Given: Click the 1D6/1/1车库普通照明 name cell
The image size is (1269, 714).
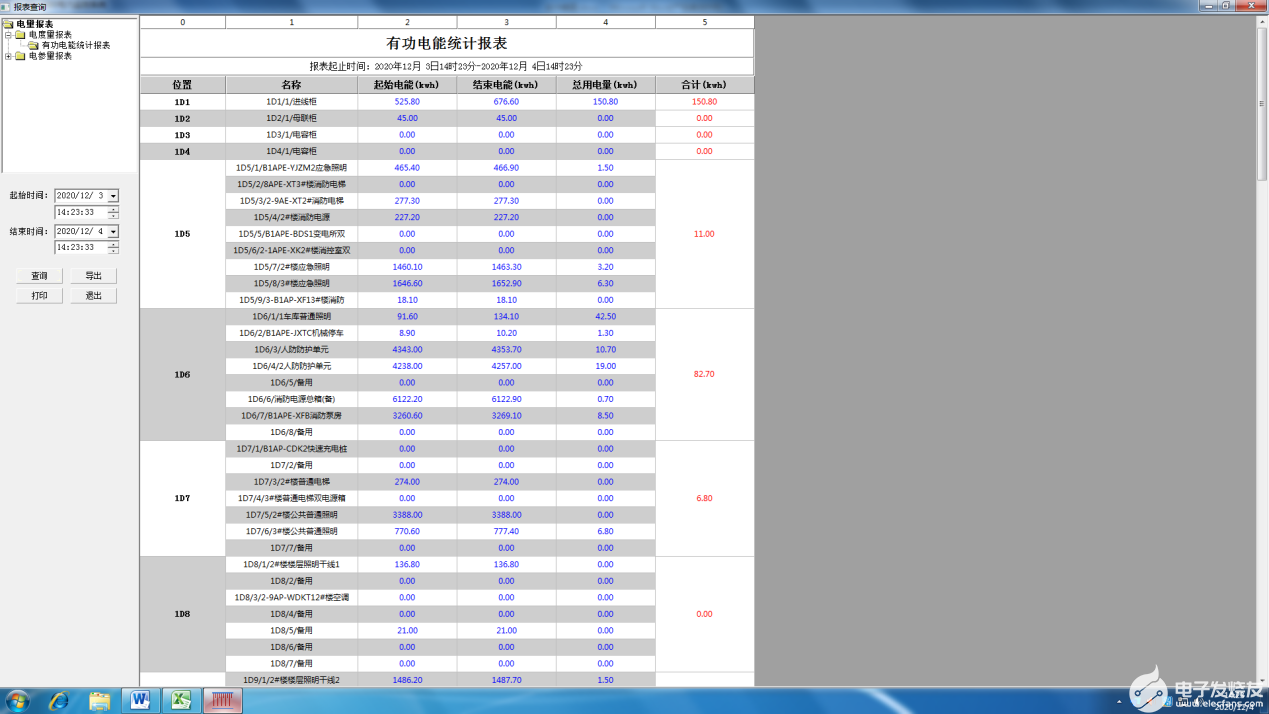Looking at the screenshot, I should tap(291, 317).
